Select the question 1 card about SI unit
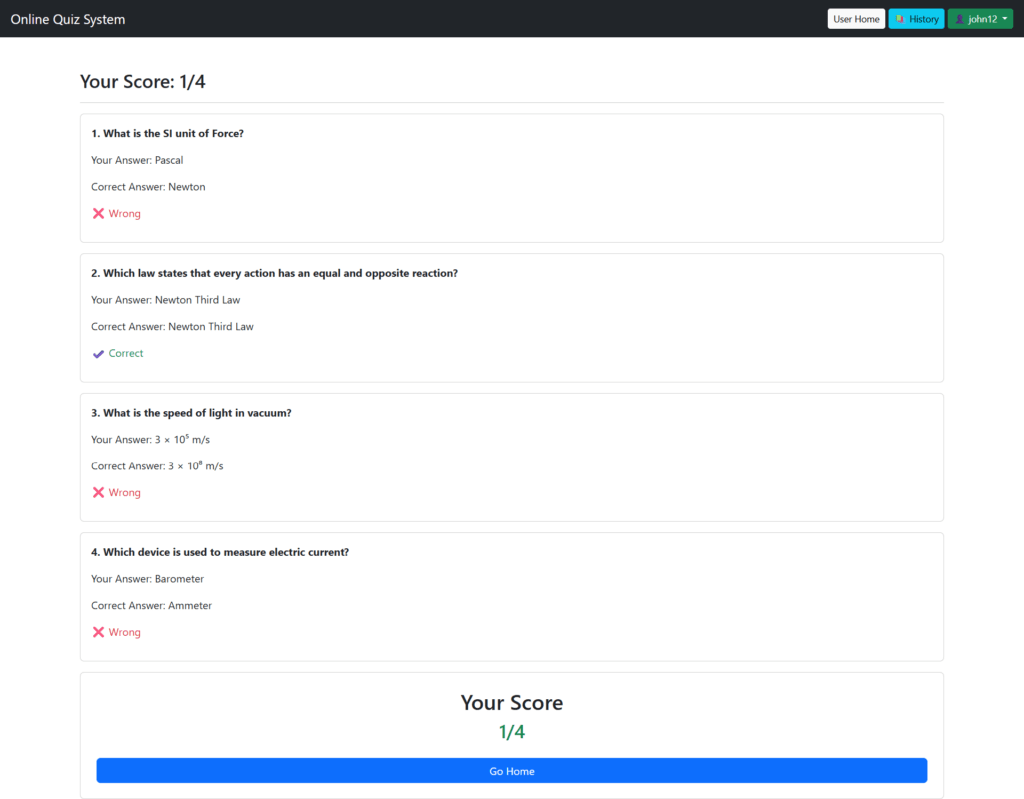Image resolution: width=1024 pixels, height=799 pixels. 512,178
